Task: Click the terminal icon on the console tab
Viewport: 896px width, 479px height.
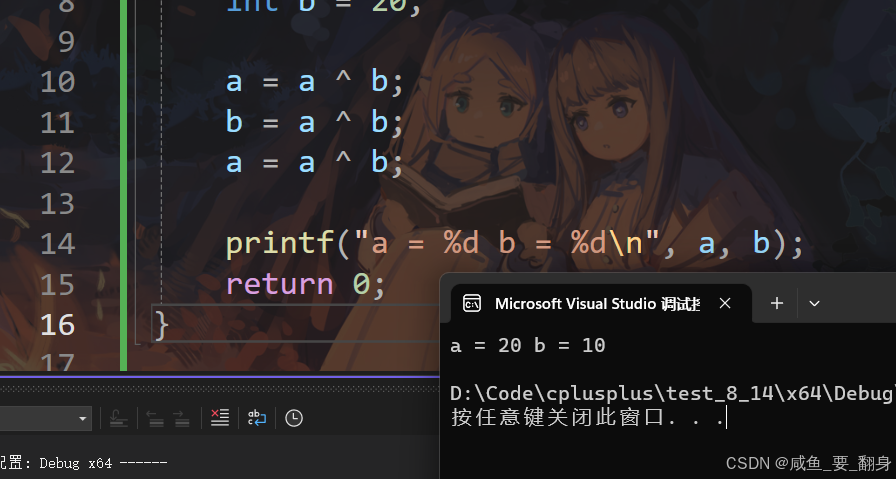Action: click(472, 304)
